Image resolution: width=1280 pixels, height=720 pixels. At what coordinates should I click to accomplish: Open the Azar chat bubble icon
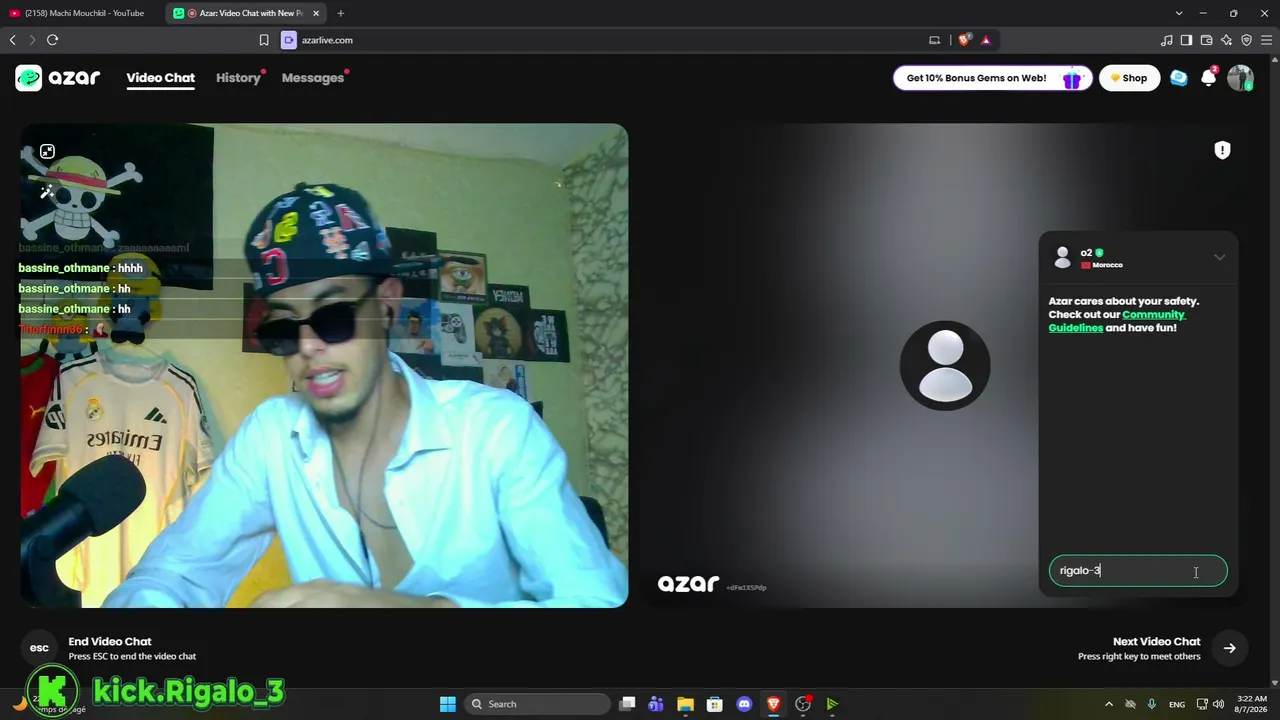coord(1179,78)
